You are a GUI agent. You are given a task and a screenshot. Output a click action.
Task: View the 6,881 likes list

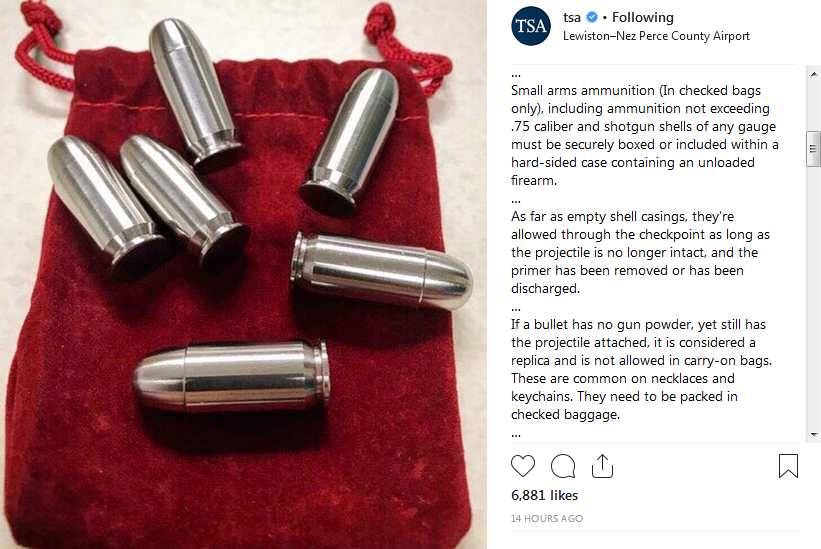[544, 495]
